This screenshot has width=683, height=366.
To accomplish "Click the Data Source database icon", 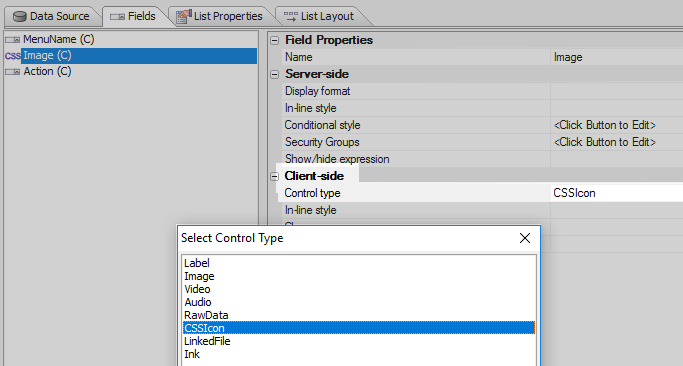I will (20, 17).
